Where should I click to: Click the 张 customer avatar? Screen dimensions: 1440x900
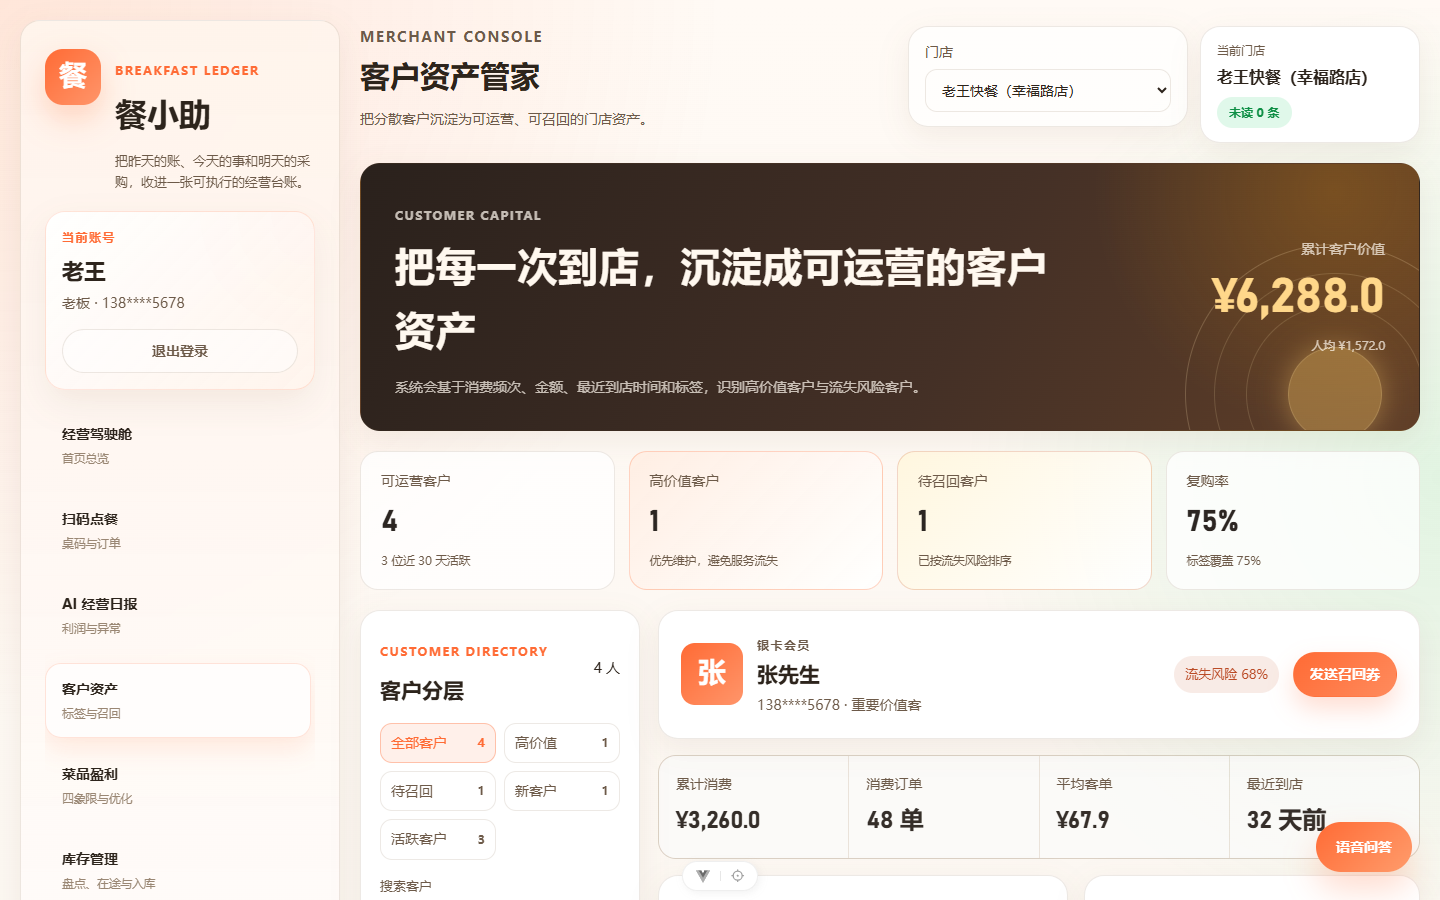712,674
